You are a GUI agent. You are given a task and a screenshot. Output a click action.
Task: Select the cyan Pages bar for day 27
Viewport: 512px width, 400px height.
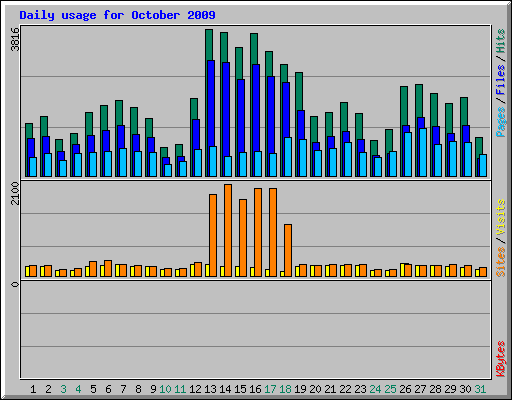click(x=423, y=152)
